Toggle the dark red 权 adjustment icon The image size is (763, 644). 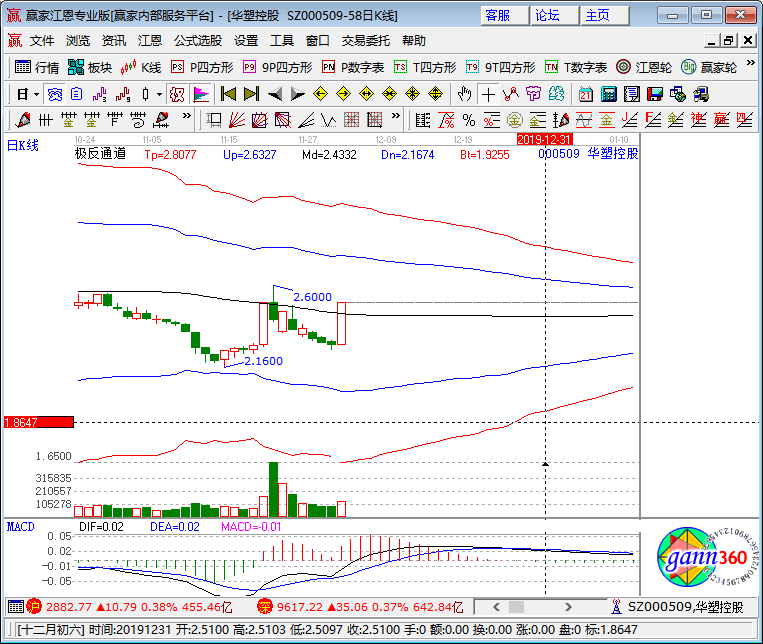(177, 94)
